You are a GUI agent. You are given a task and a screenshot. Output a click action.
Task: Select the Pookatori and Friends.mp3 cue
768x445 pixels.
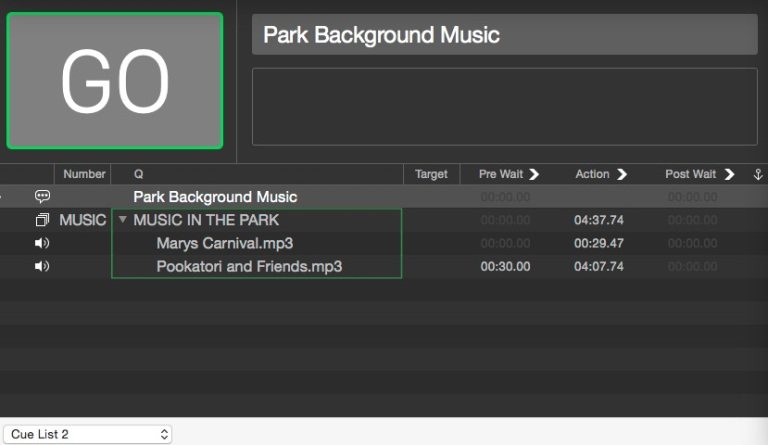249,267
